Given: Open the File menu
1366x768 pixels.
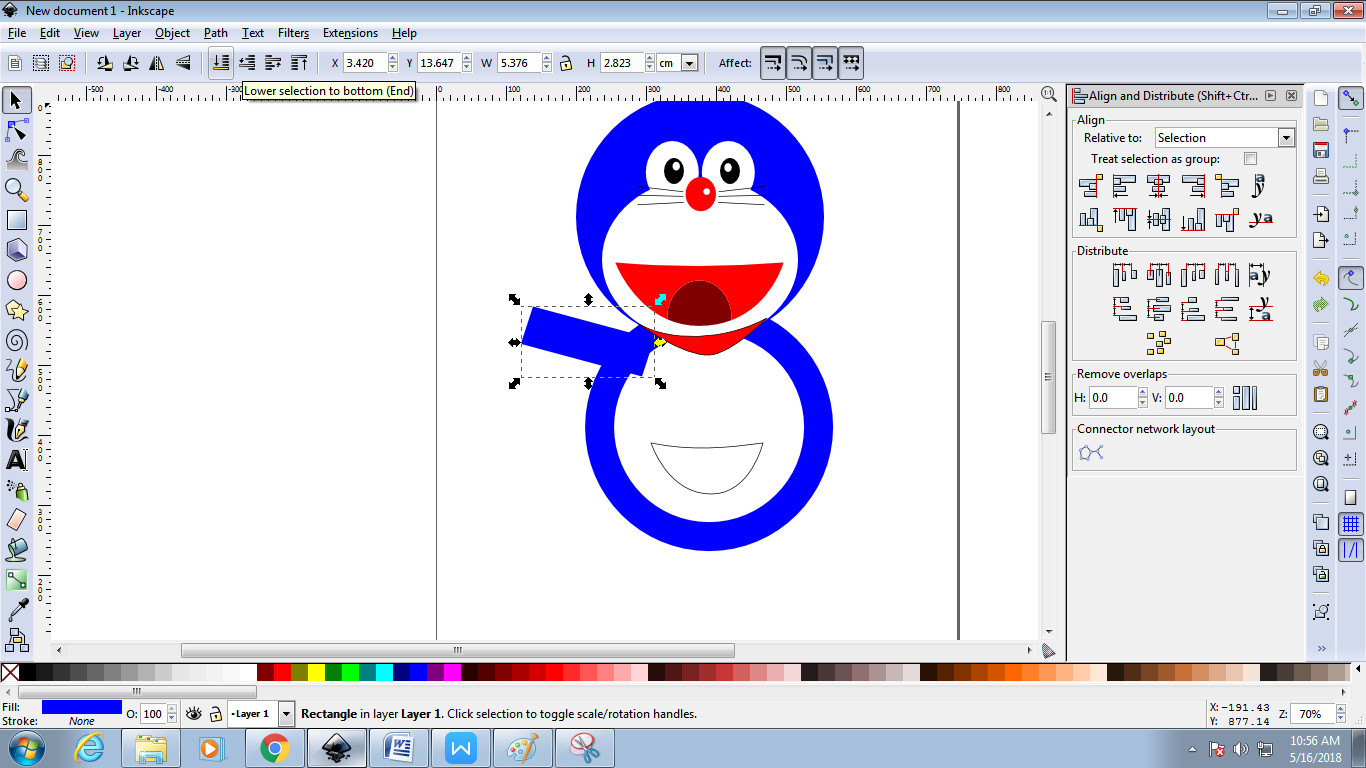Looking at the screenshot, I should 17,33.
